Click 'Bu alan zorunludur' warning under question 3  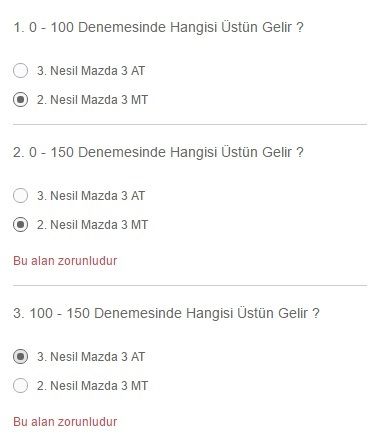[x=65, y=422]
